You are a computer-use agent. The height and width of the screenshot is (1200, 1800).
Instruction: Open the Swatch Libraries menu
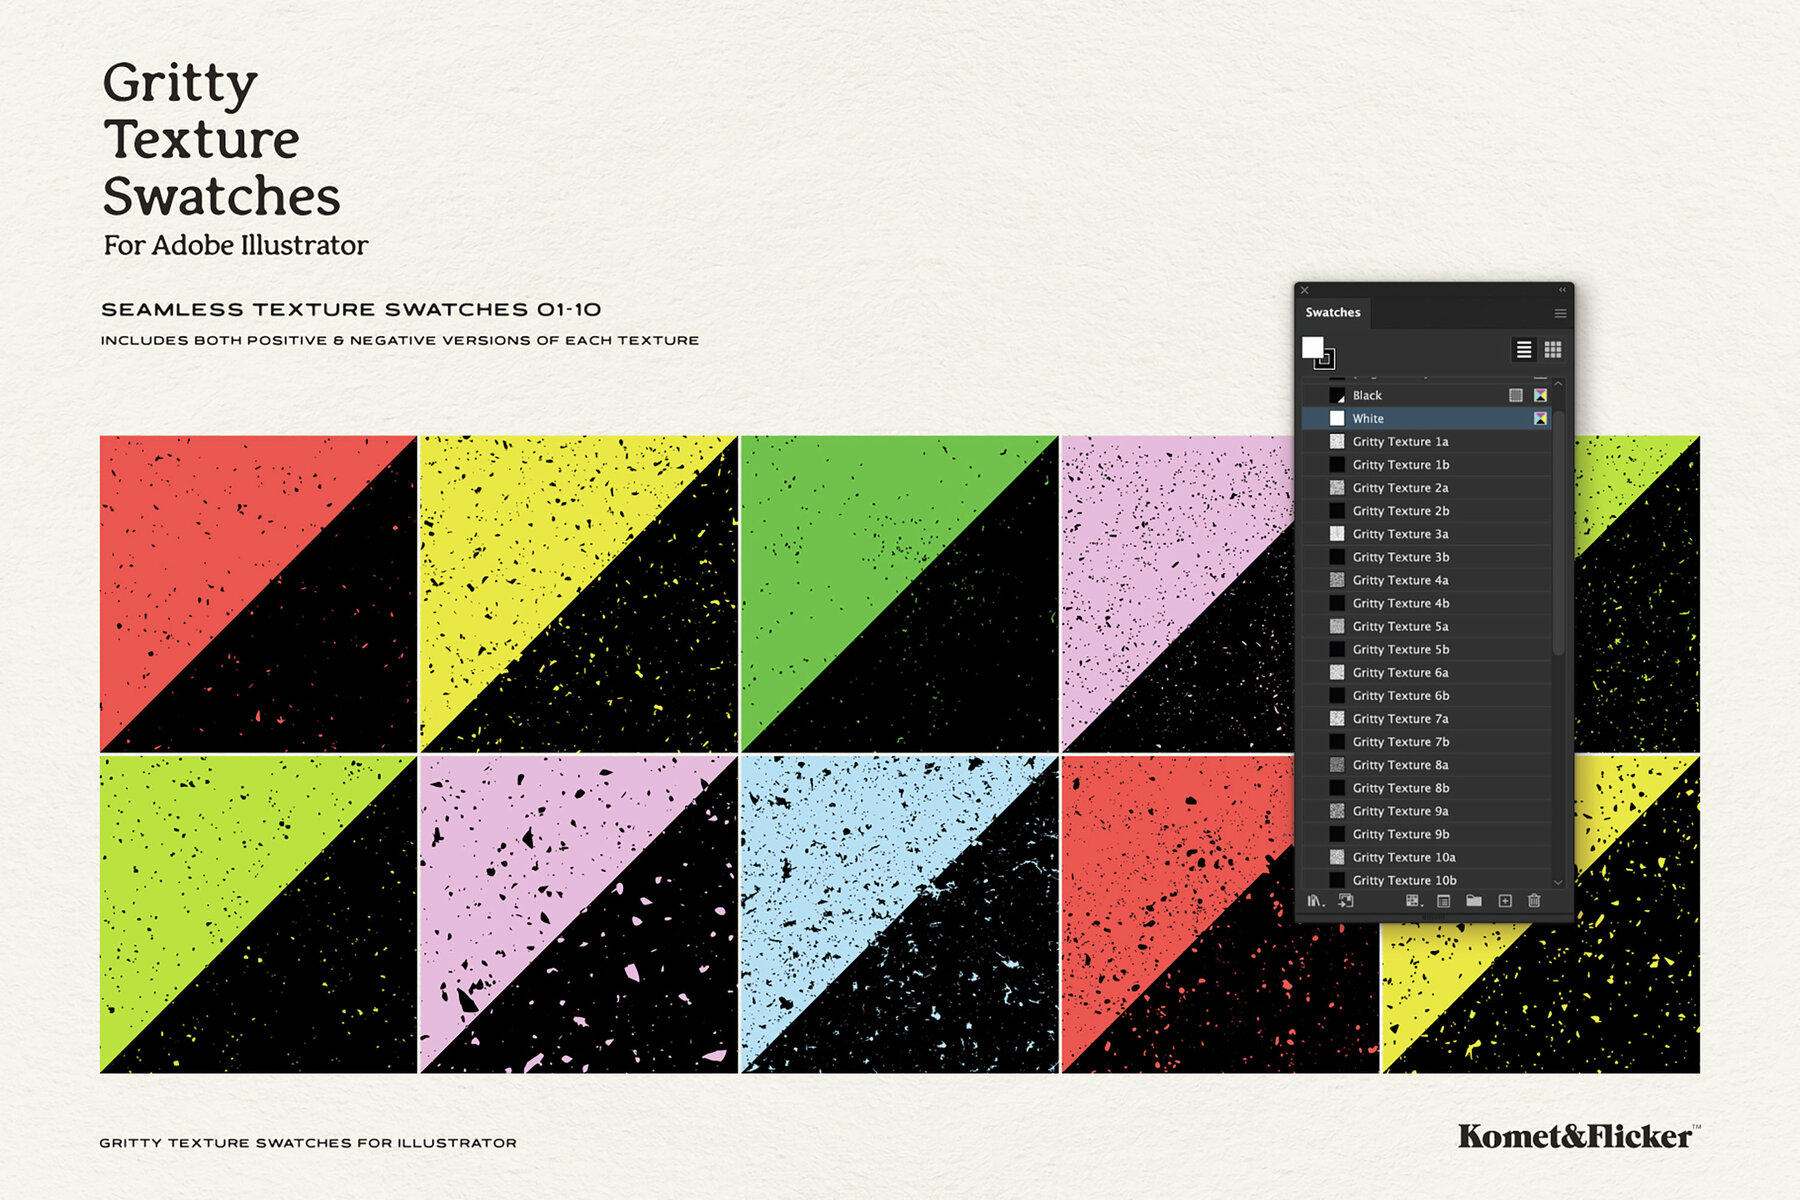[x=1316, y=903]
